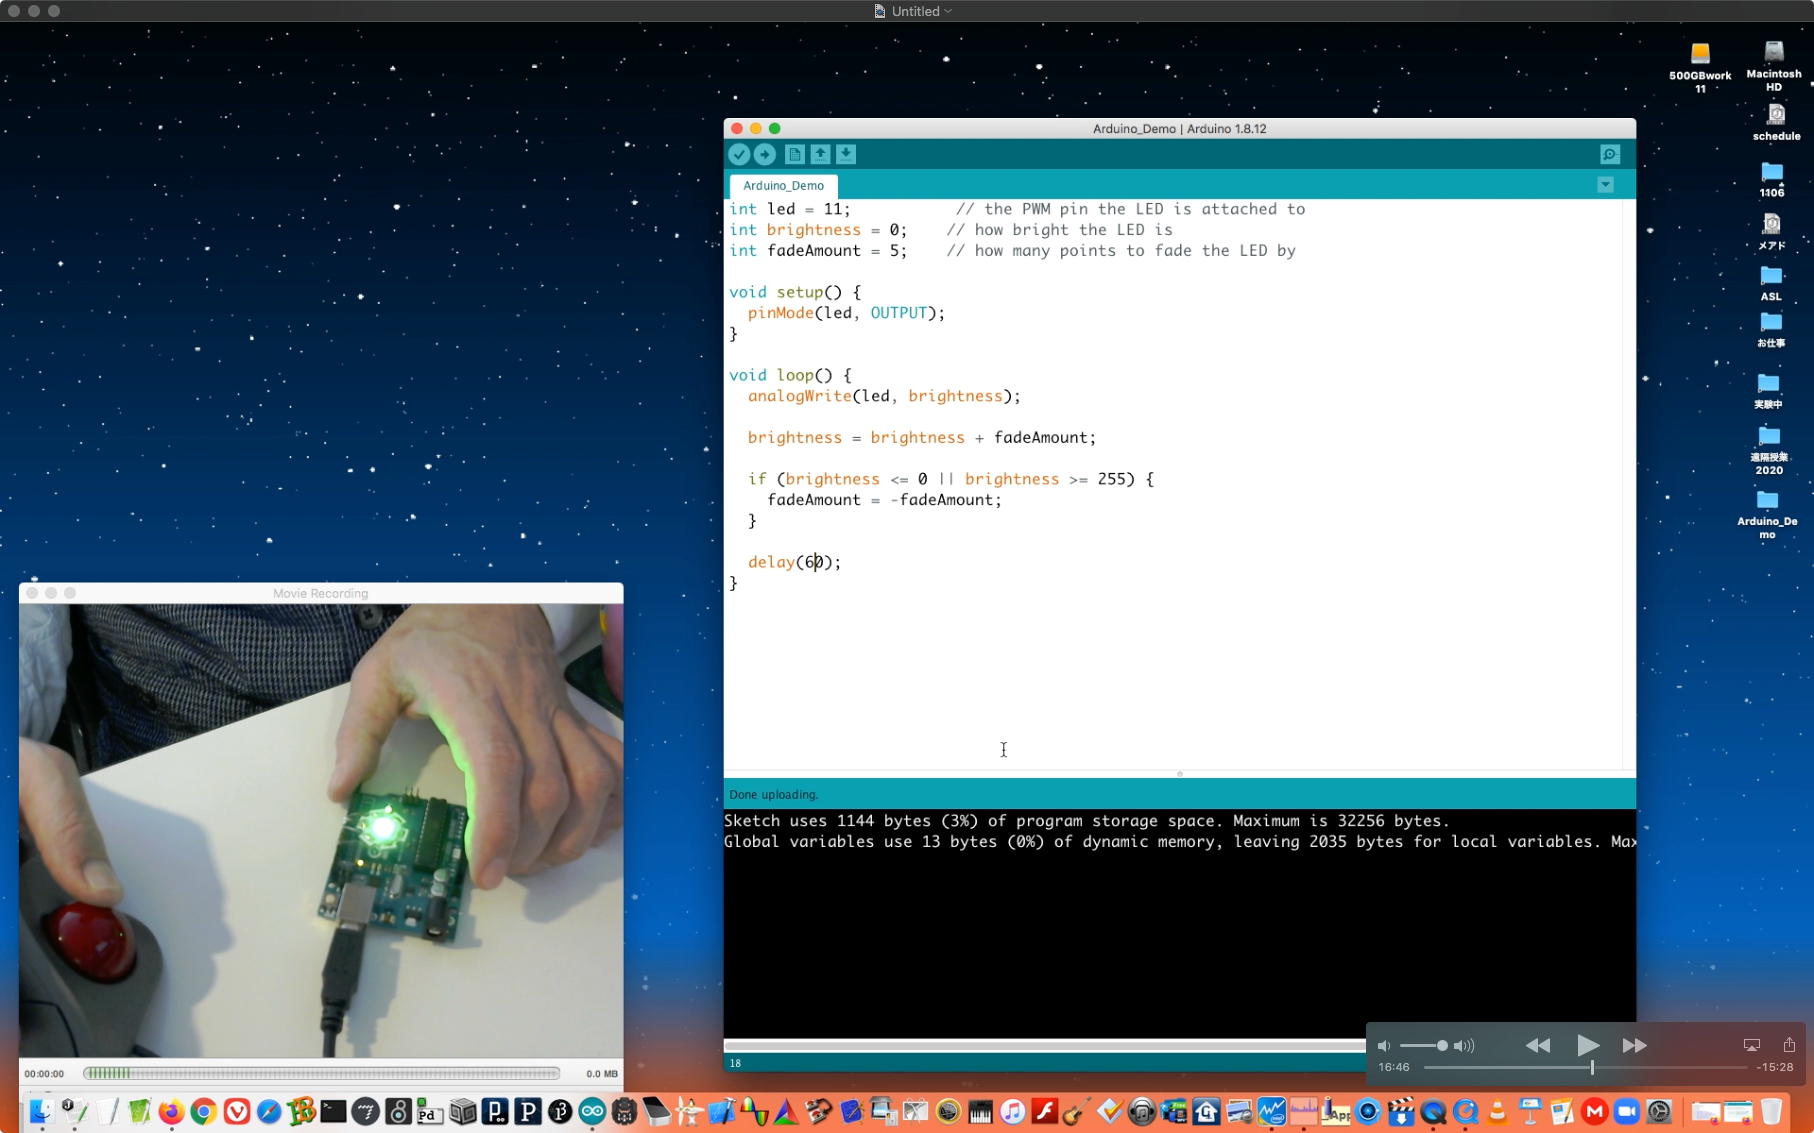The width and height of the screenshot is (1814, 1133).
Task: Click the 'int fadeAmount = 5;' line
Action: [818, 251]
